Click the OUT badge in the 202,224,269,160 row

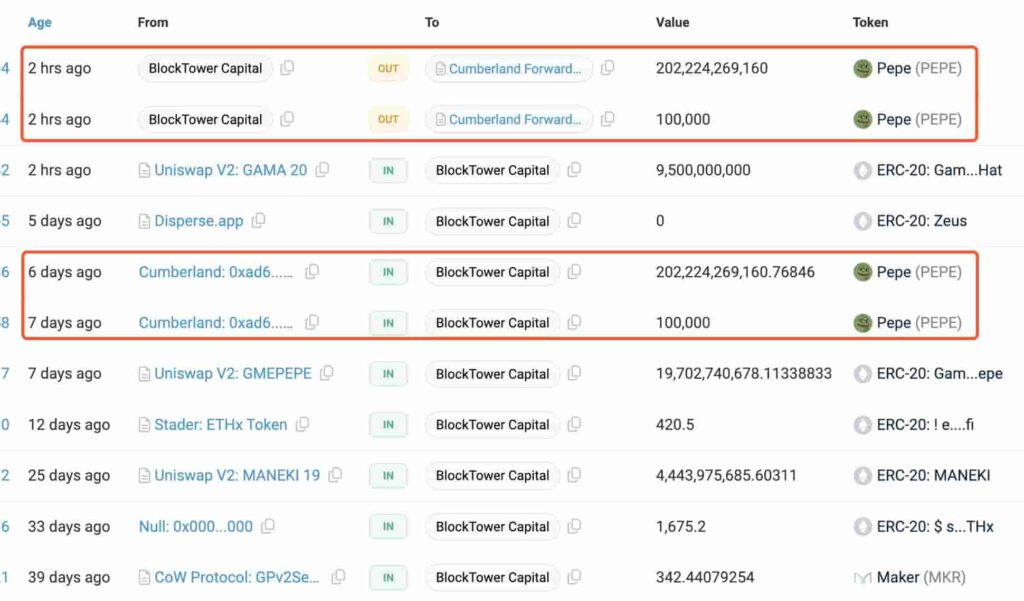pyautogui.click(x=388, y=68)
